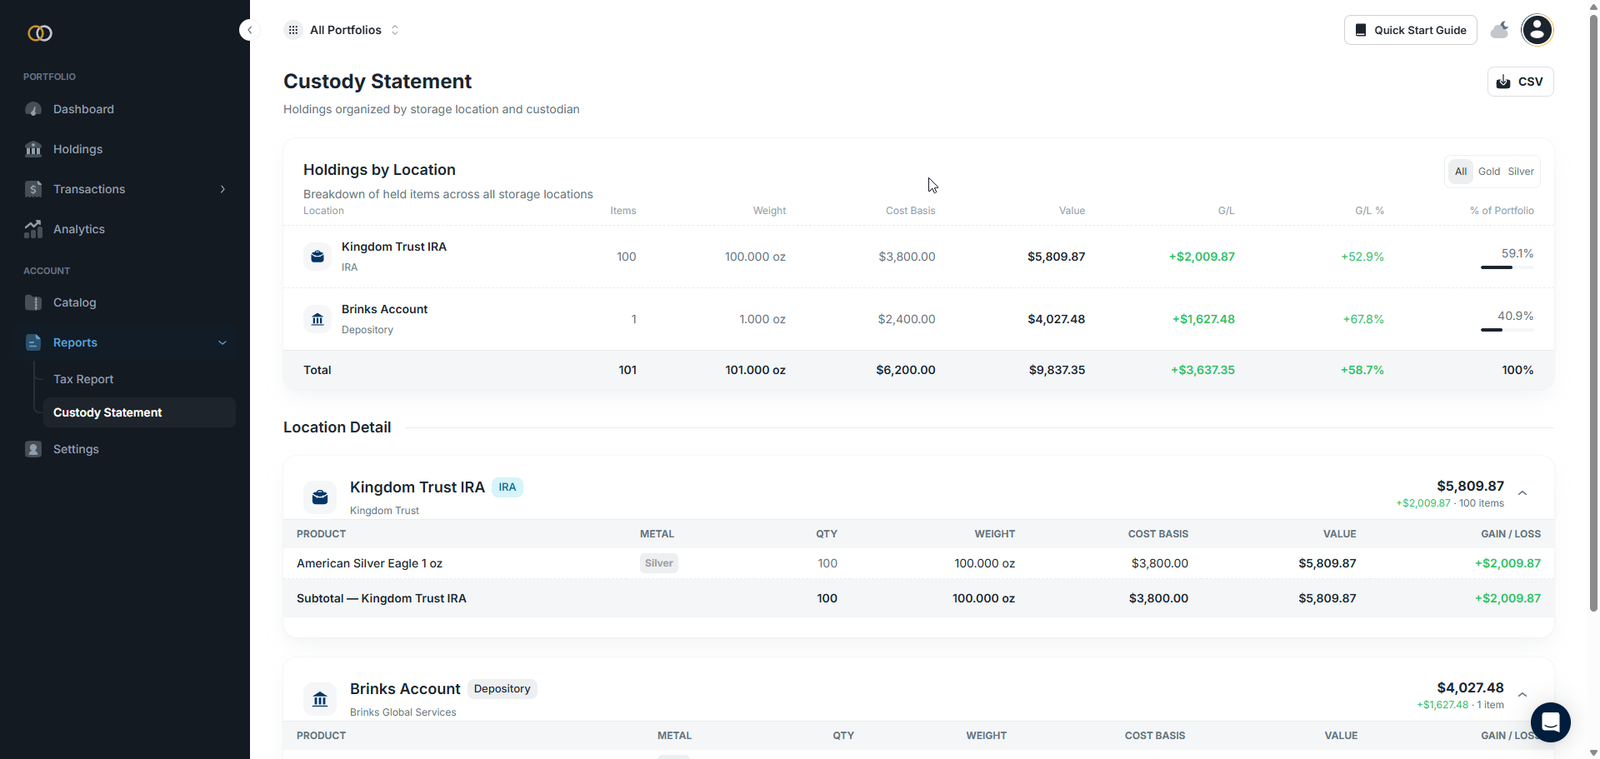Image resolution: width=1600 pixels, height=759 pixels.
Task: Click the Total value $9,837.35
Action: (x=1056, y=370)
